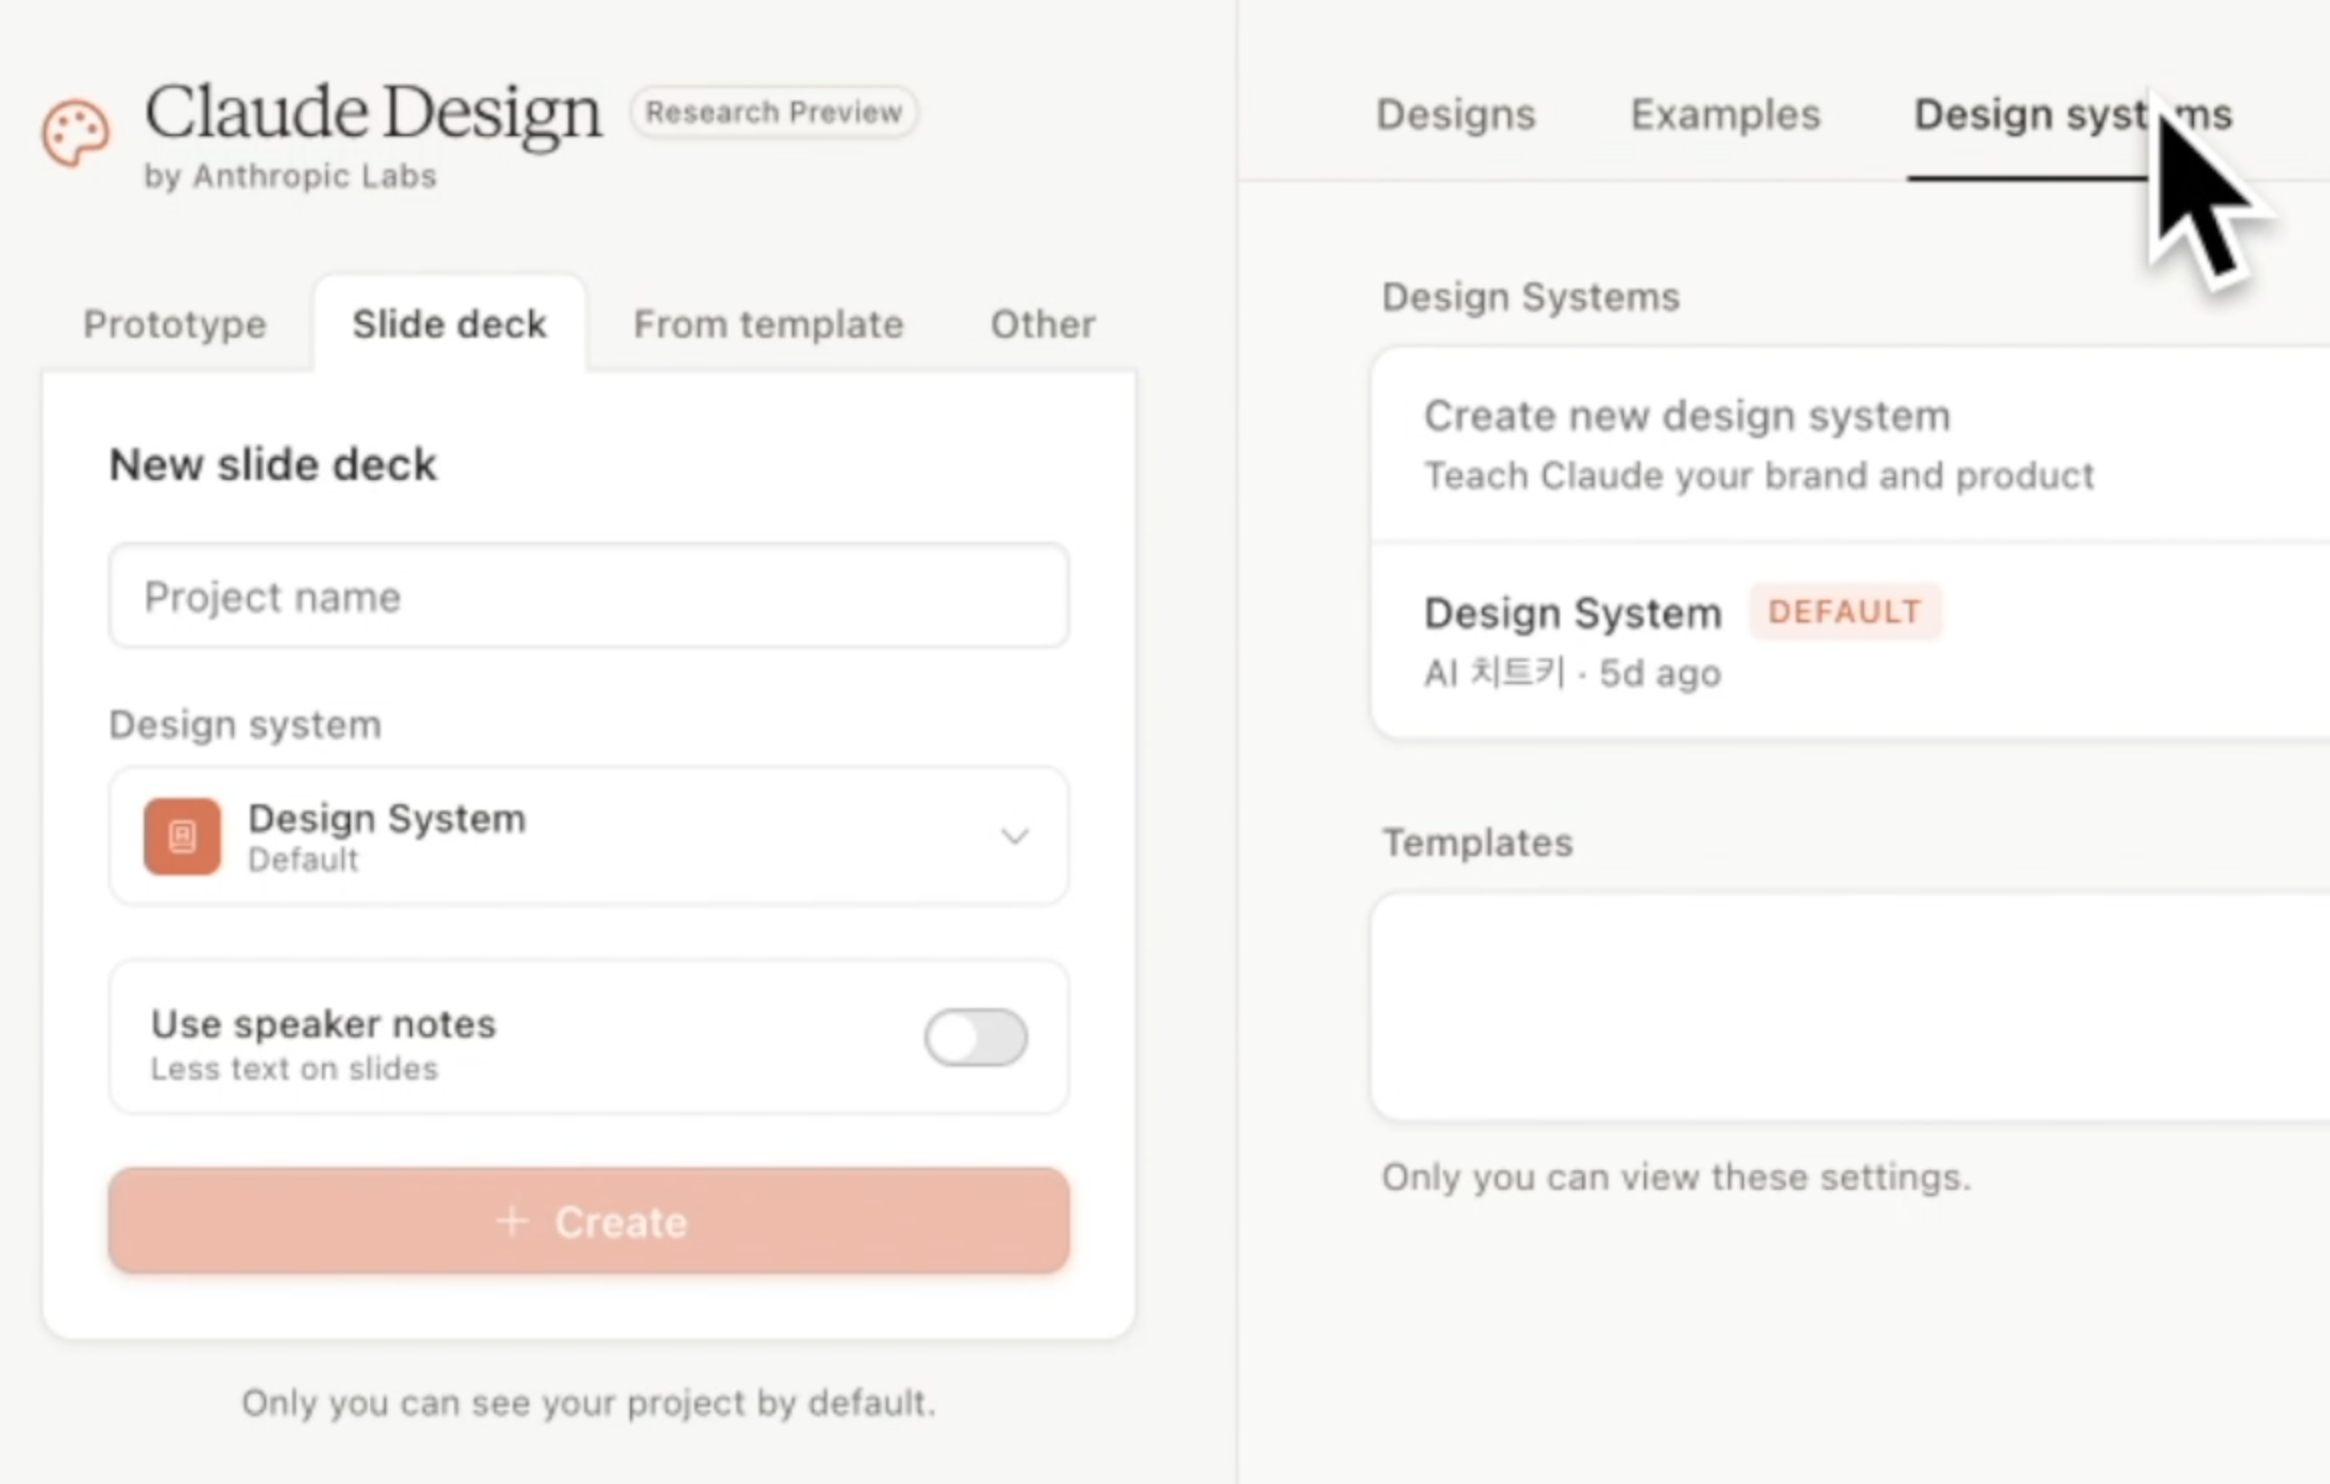Focus the Project name input field
Screen dimensions: 2330x1484
tap(589, 596)
